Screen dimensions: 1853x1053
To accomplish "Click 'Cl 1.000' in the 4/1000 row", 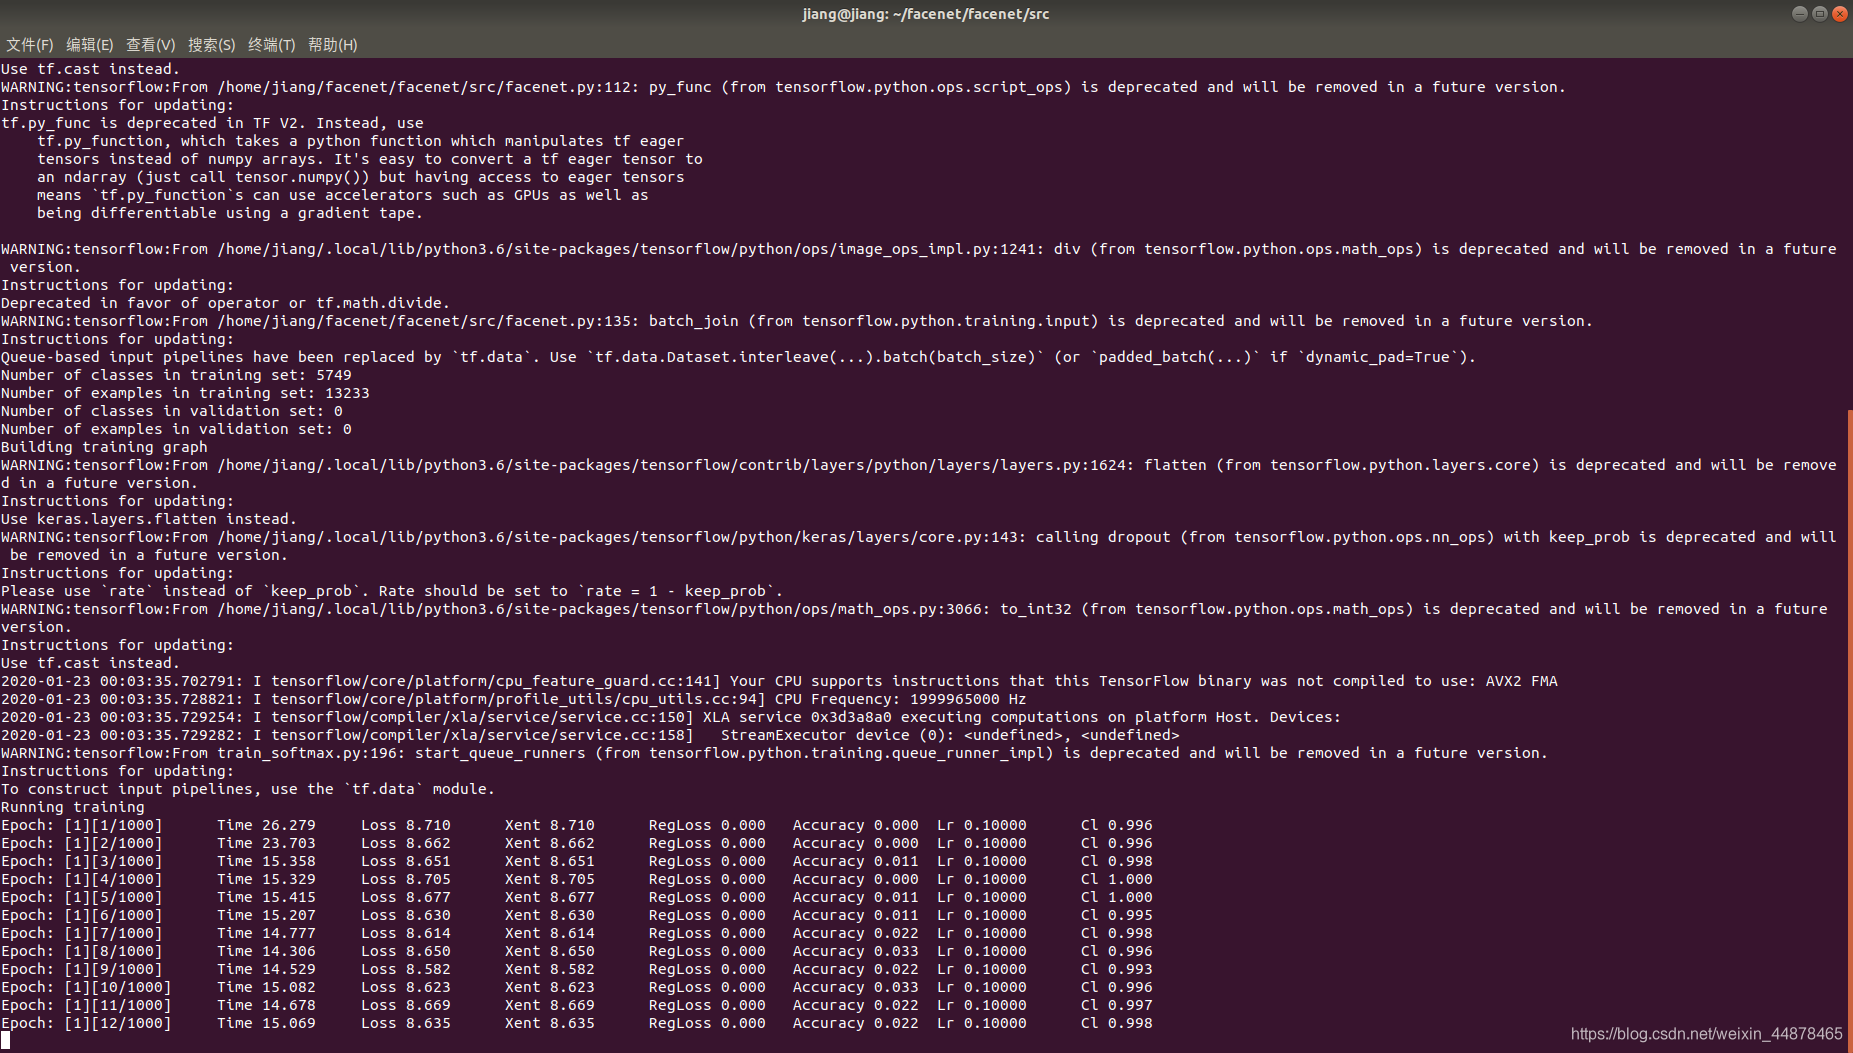I will [1117, 879].
